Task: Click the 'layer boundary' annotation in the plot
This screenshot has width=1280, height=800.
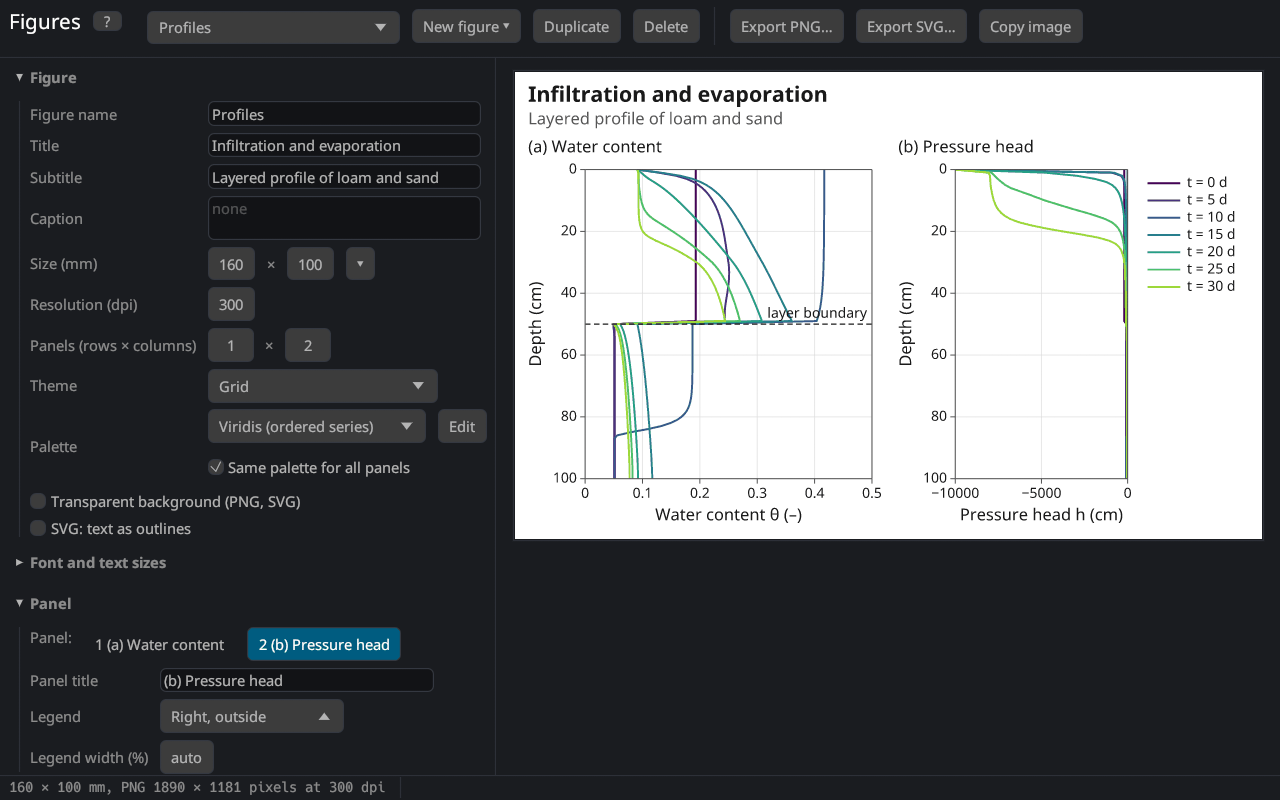Action: click(x=817, y=313)
